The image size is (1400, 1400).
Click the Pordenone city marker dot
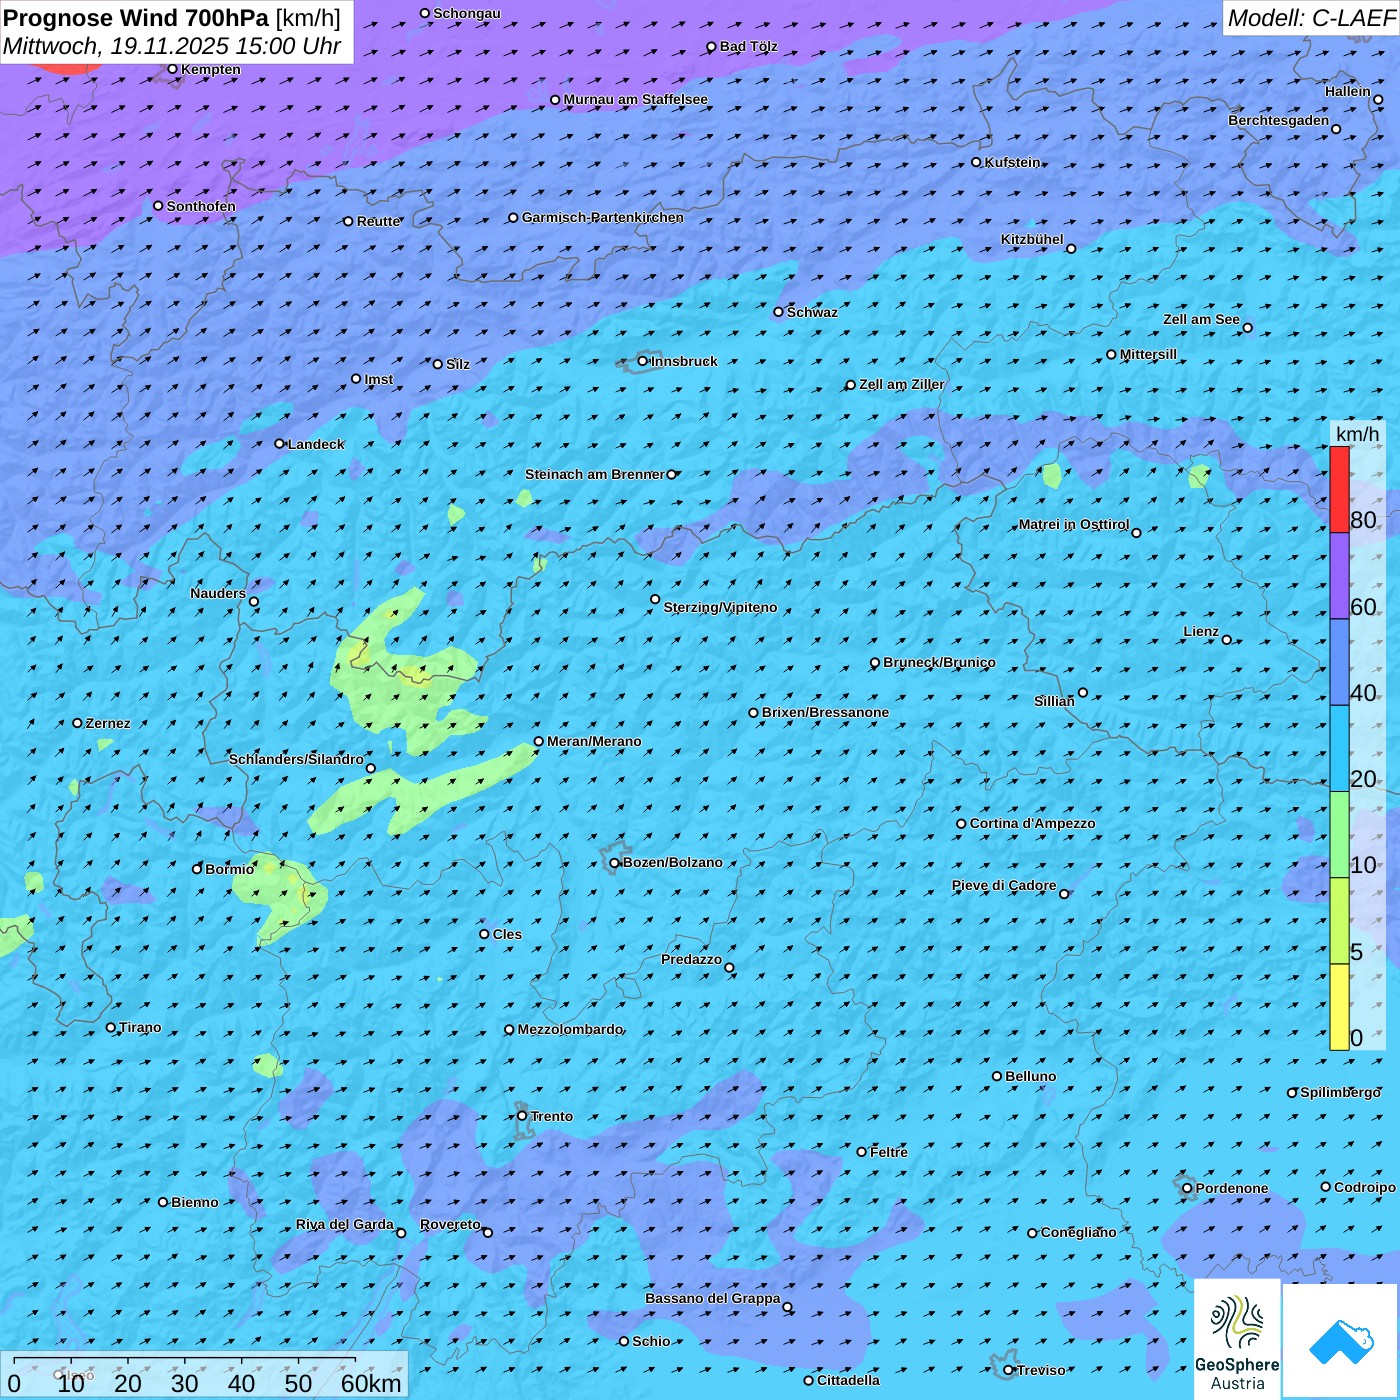tap(1187, 1188)
